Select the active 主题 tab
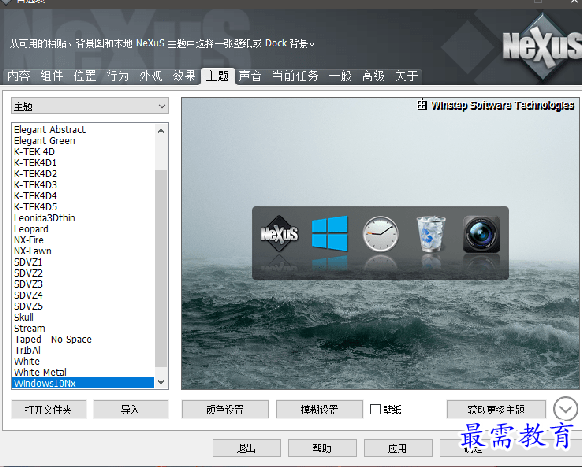 (x=218, y=76)
